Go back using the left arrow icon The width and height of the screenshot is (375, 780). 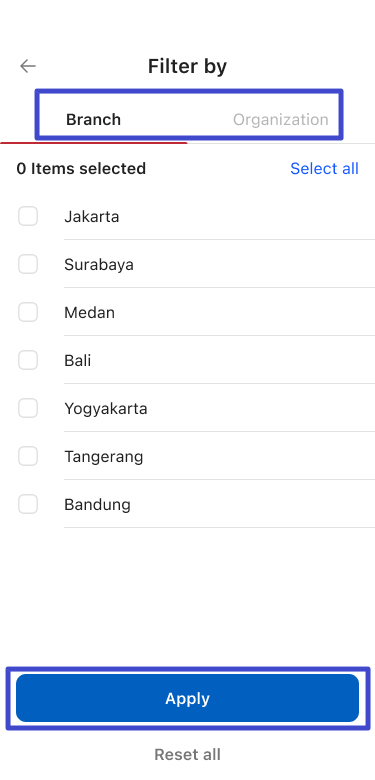28,66
